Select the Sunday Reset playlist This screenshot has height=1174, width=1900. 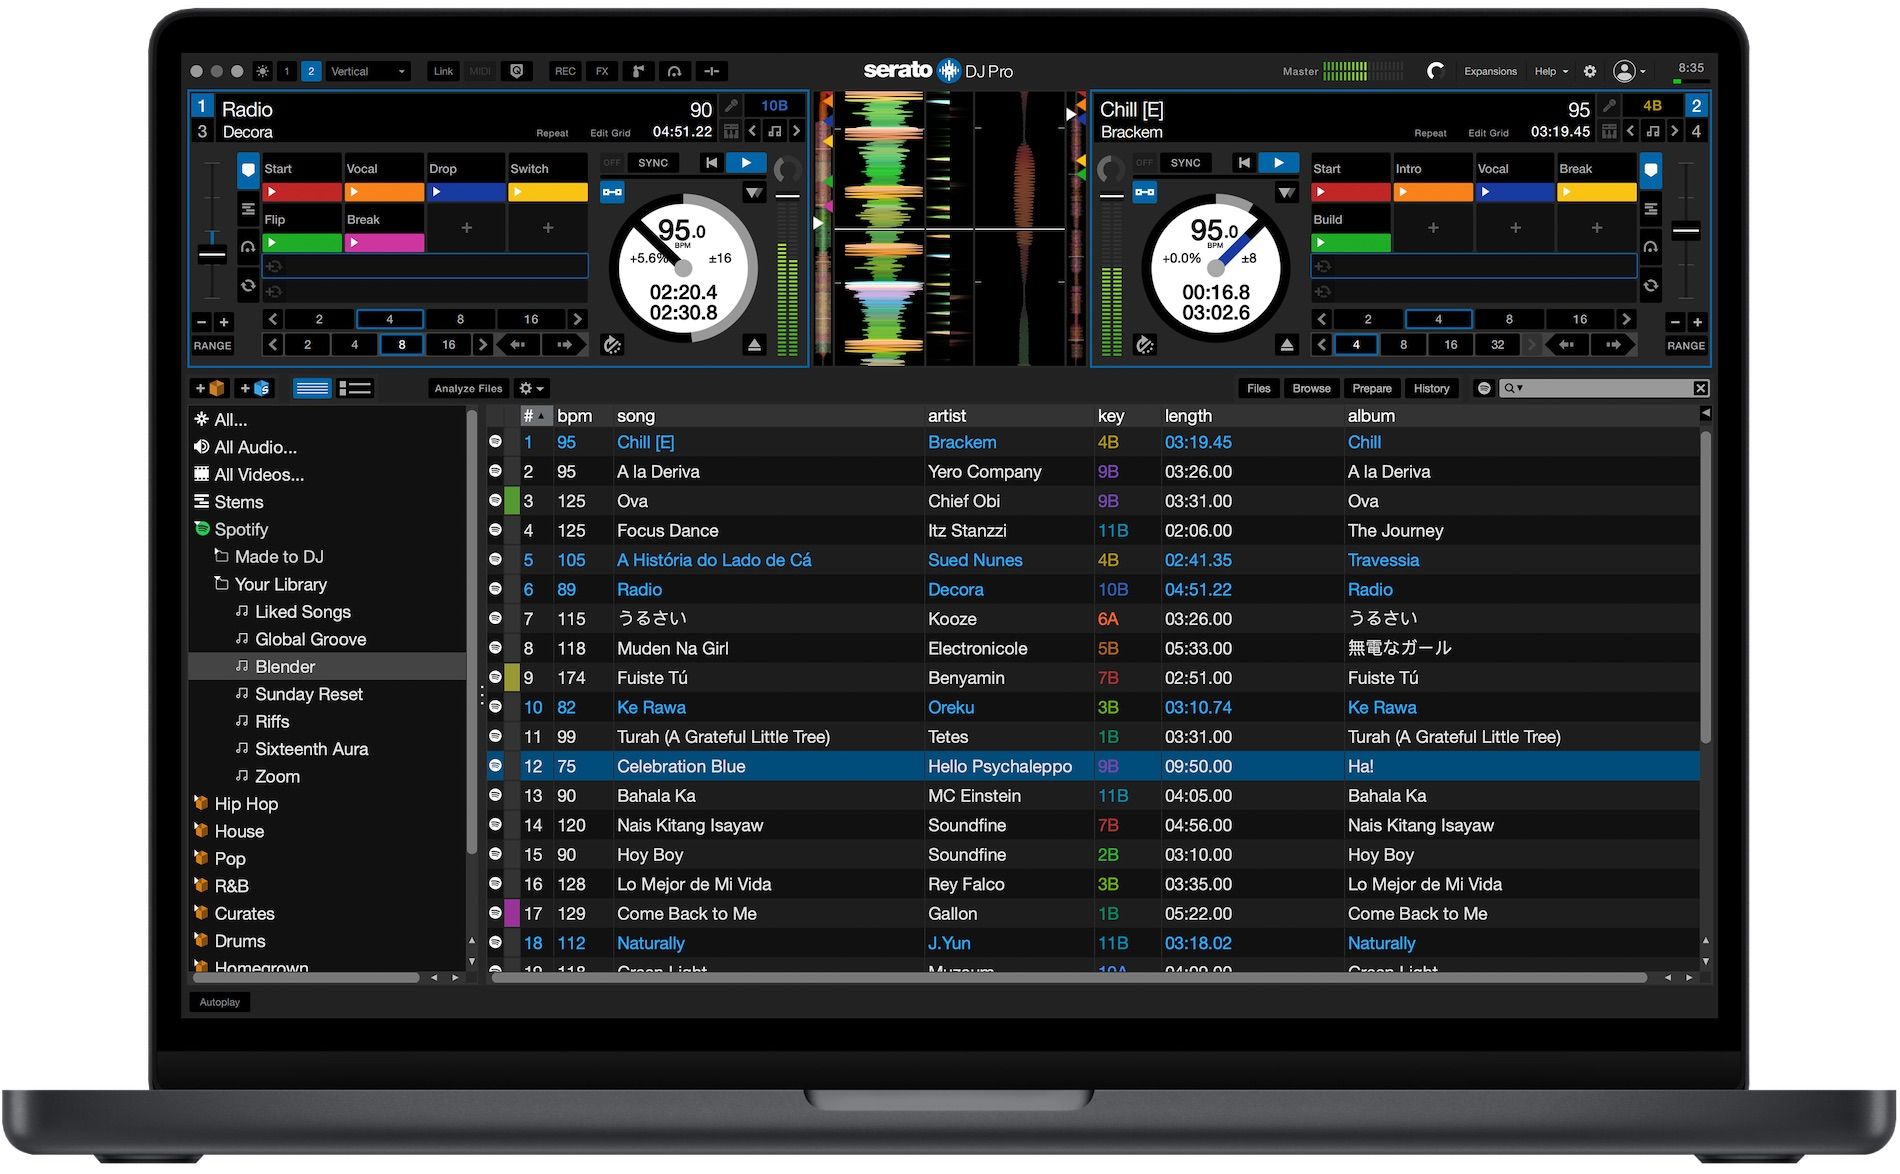point(308,694)
